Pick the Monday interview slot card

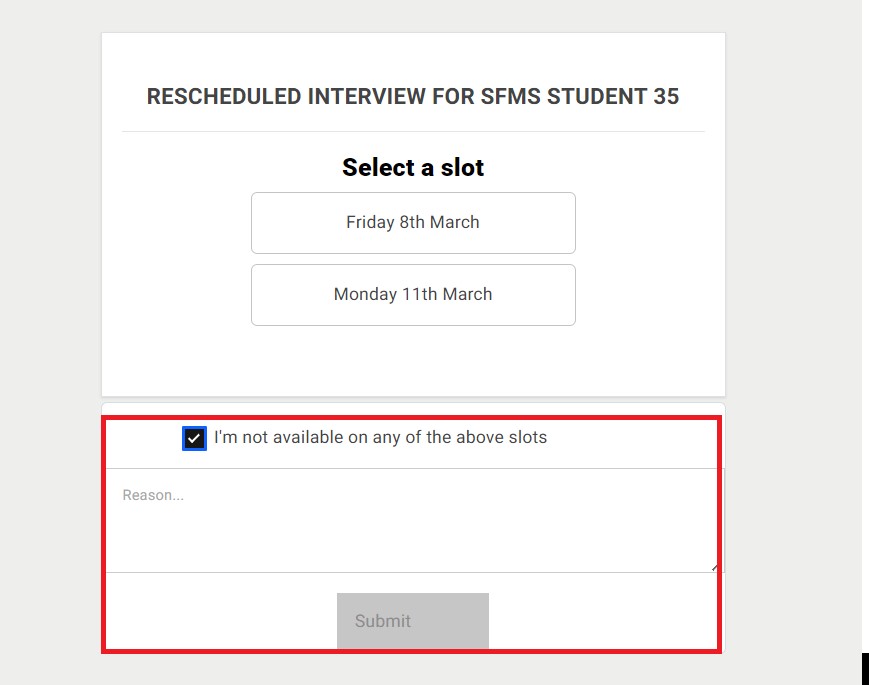coord(412,294)
